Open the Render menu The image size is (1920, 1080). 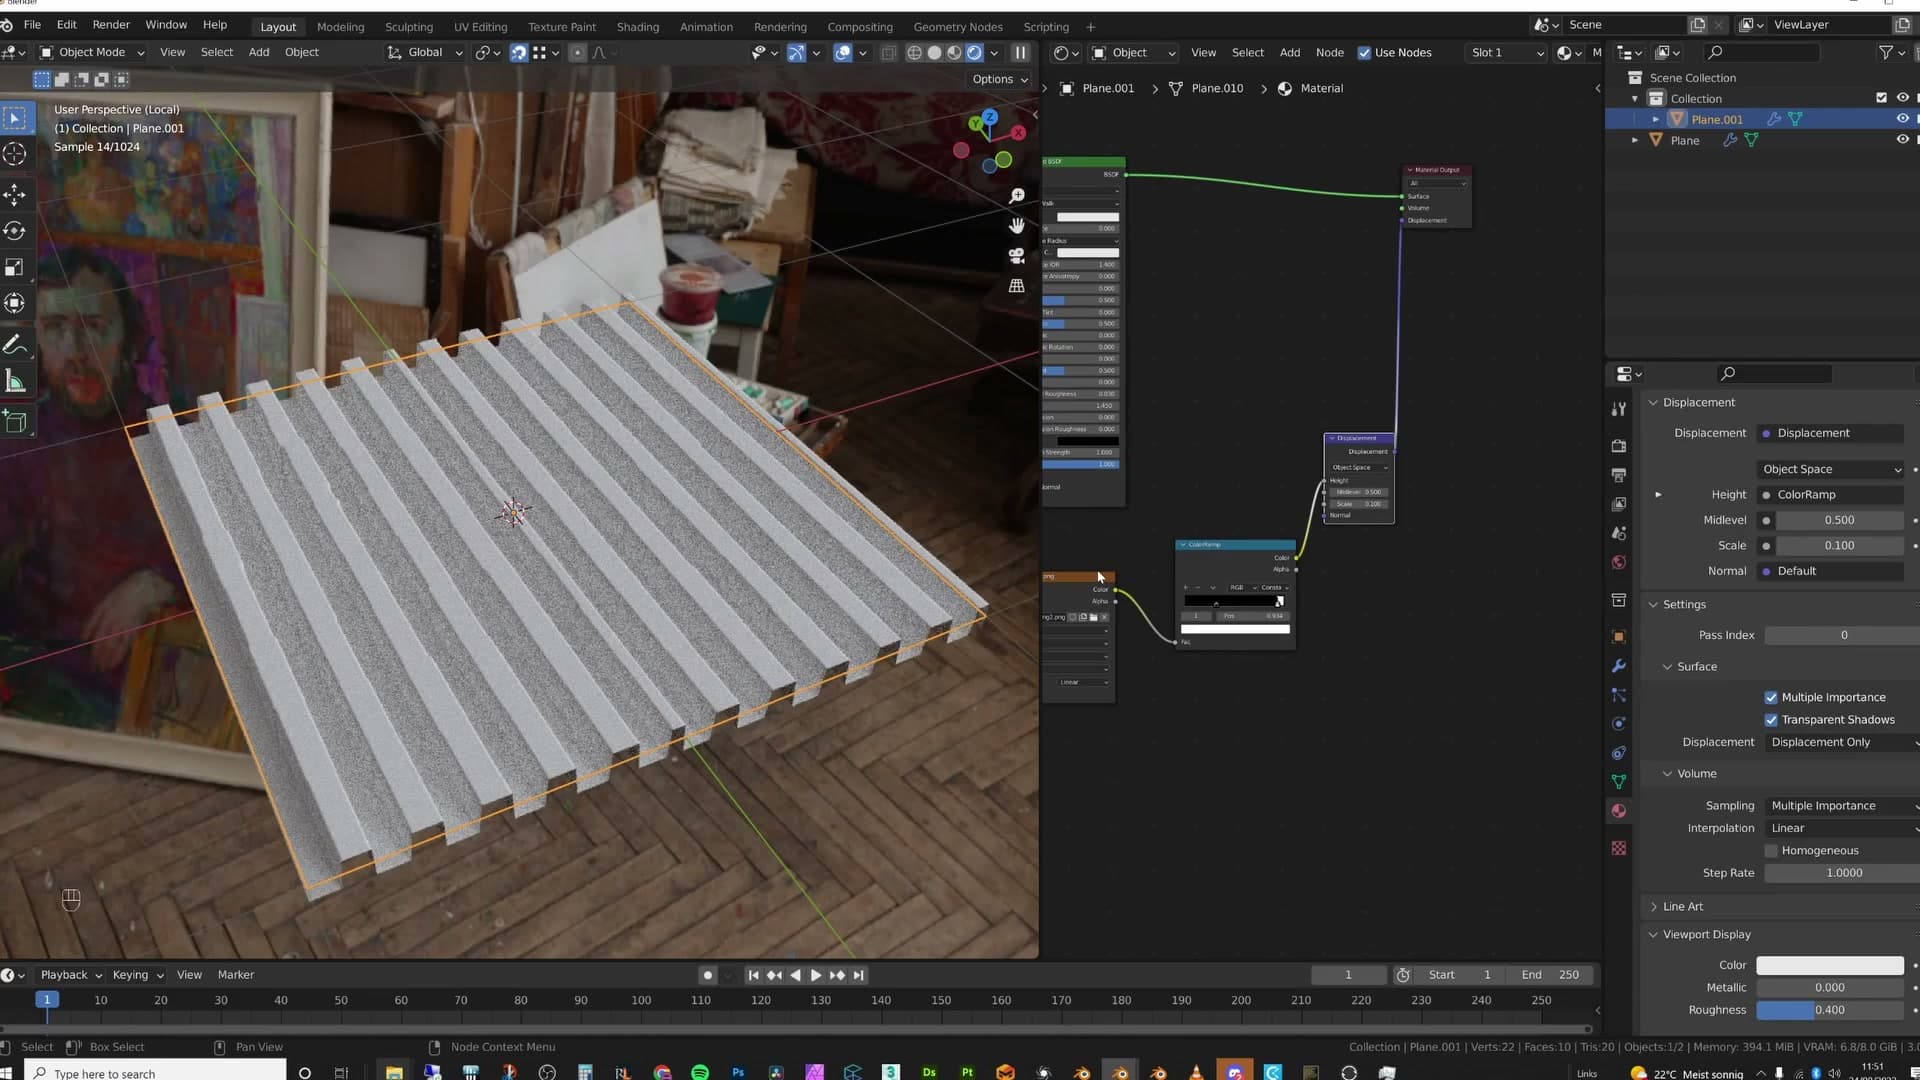click(111, 25)
